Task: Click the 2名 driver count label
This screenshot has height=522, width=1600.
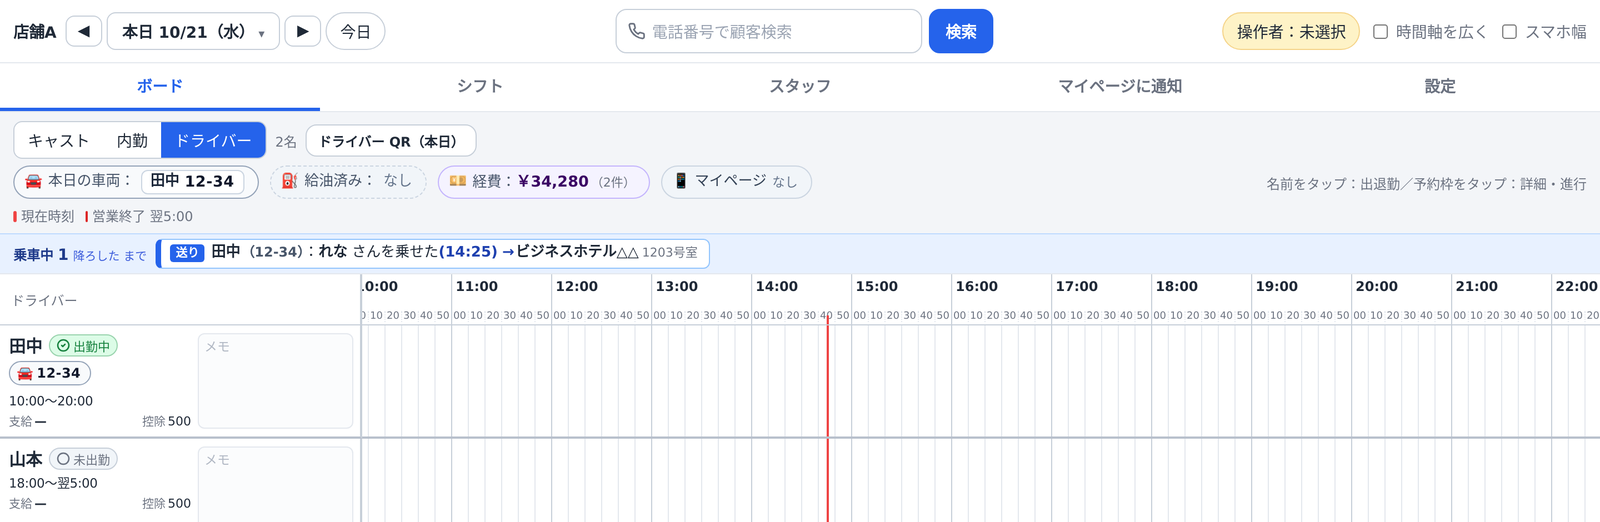Action: point(286,142)
